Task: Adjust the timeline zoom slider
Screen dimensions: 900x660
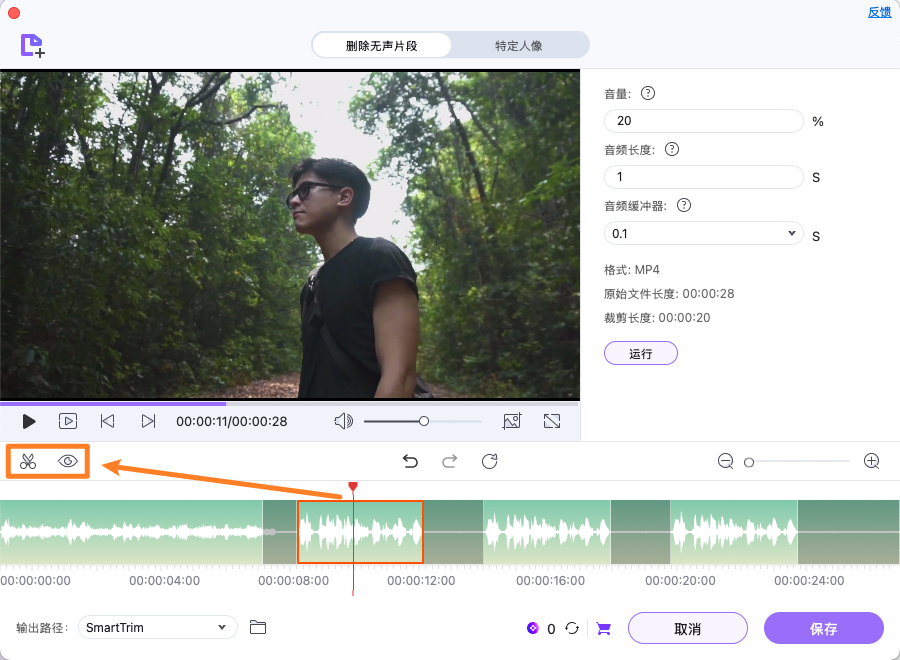Action: click(x=748, y=461)
